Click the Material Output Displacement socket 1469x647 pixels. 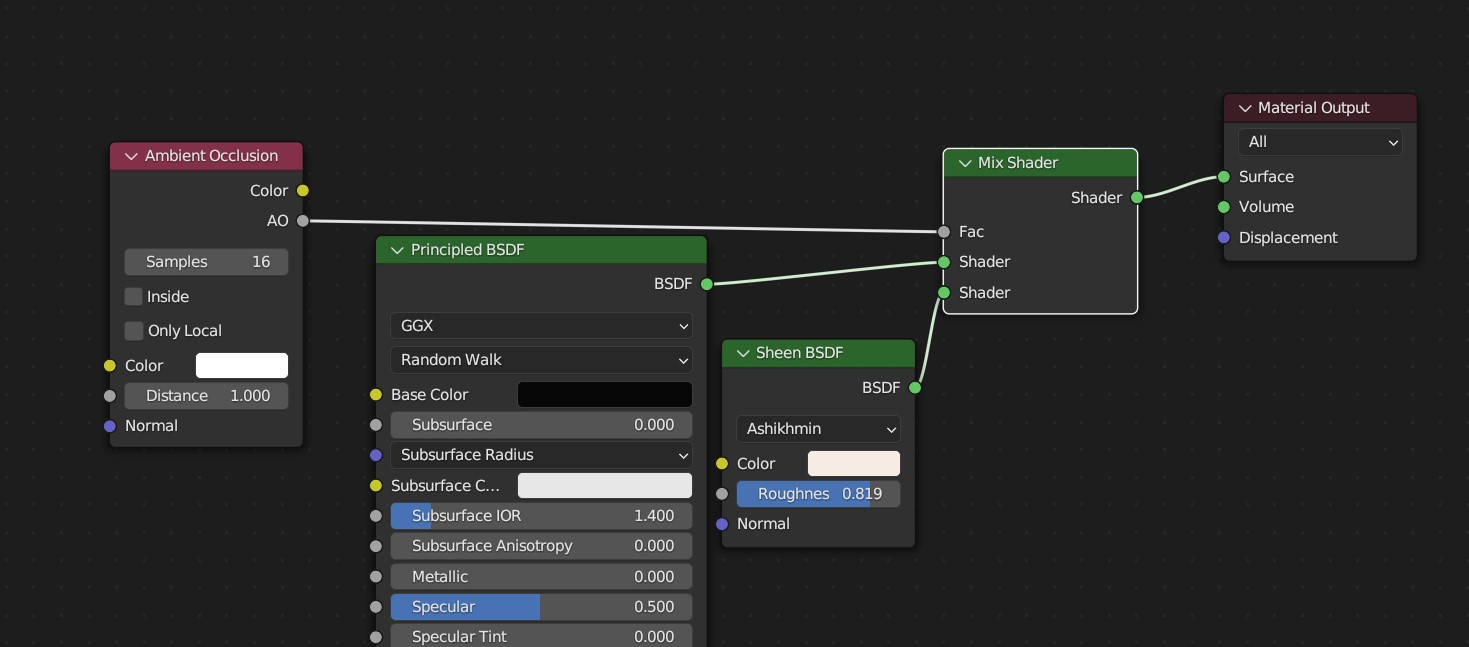coord(1224,238)
